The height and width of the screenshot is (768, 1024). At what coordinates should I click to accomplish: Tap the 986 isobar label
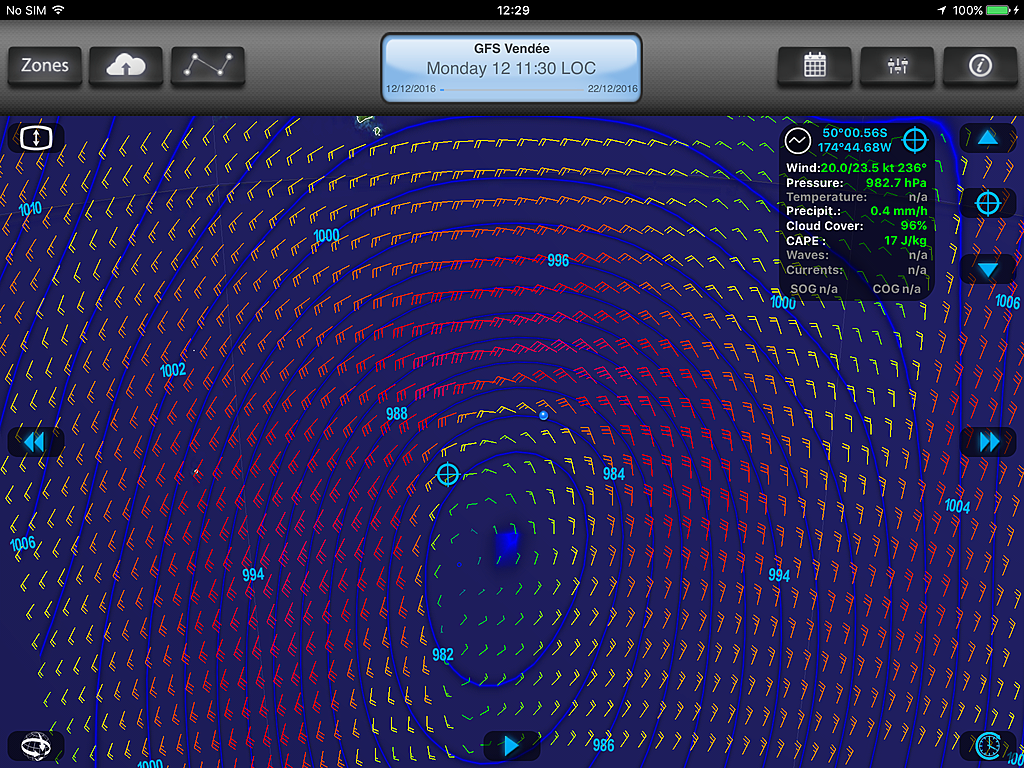point(603,744)
